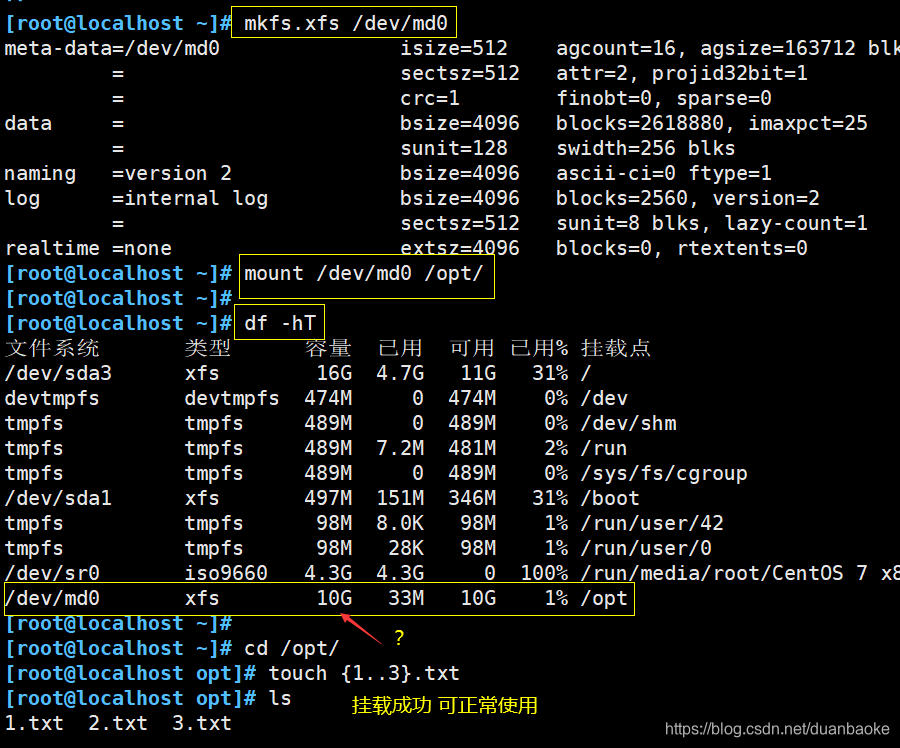The image size is (900, 748).
Task: Click the '1.txt' file name
Action: click(34, 723)
